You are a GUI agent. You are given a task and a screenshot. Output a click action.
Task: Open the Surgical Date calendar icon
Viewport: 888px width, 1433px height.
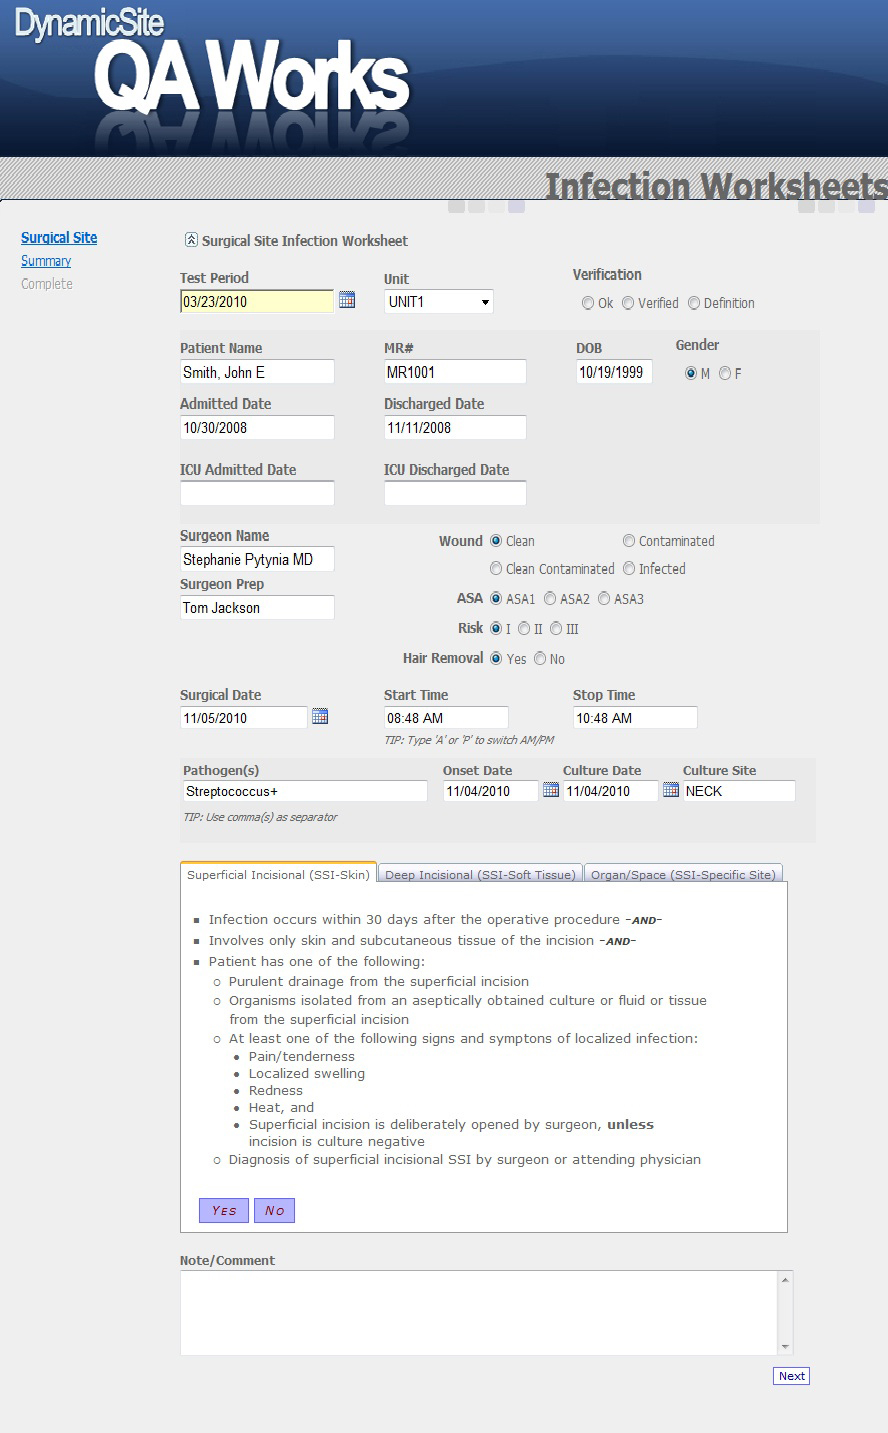[x=320, y=717]
